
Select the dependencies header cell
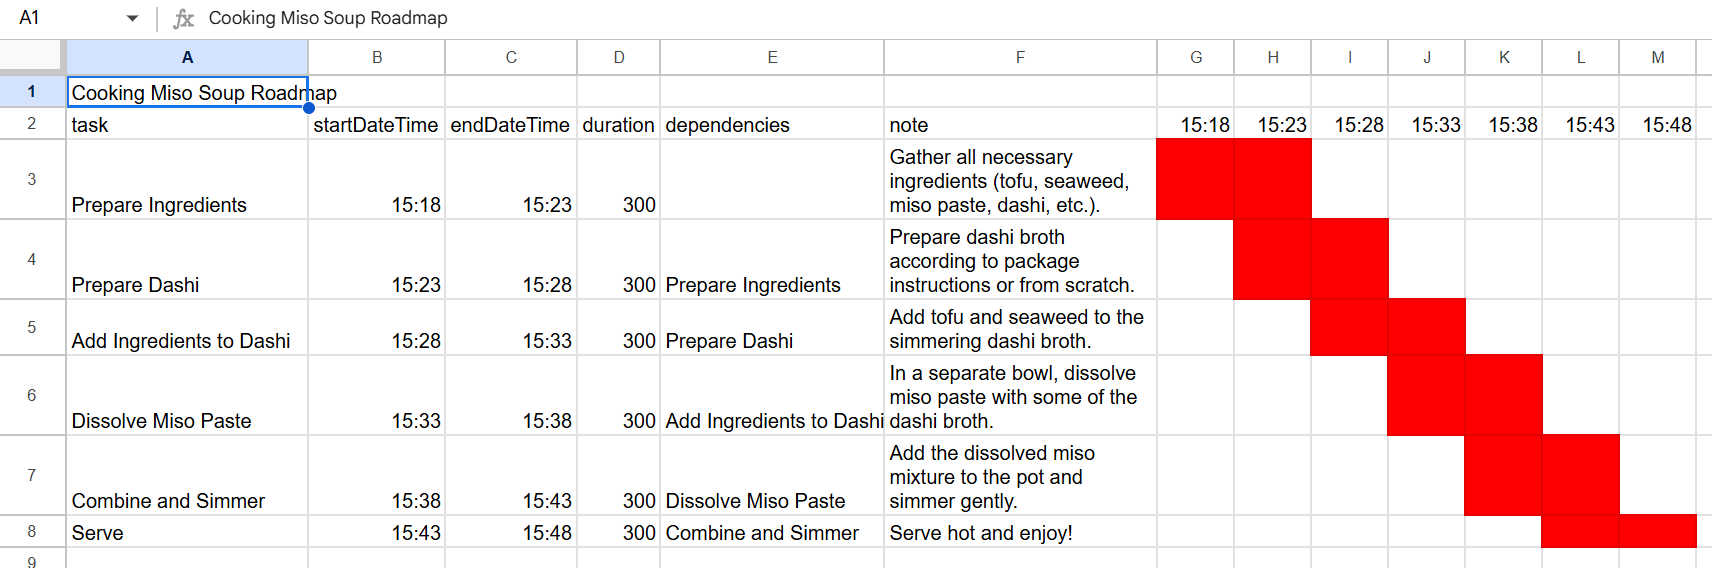[x=772, y=124]
